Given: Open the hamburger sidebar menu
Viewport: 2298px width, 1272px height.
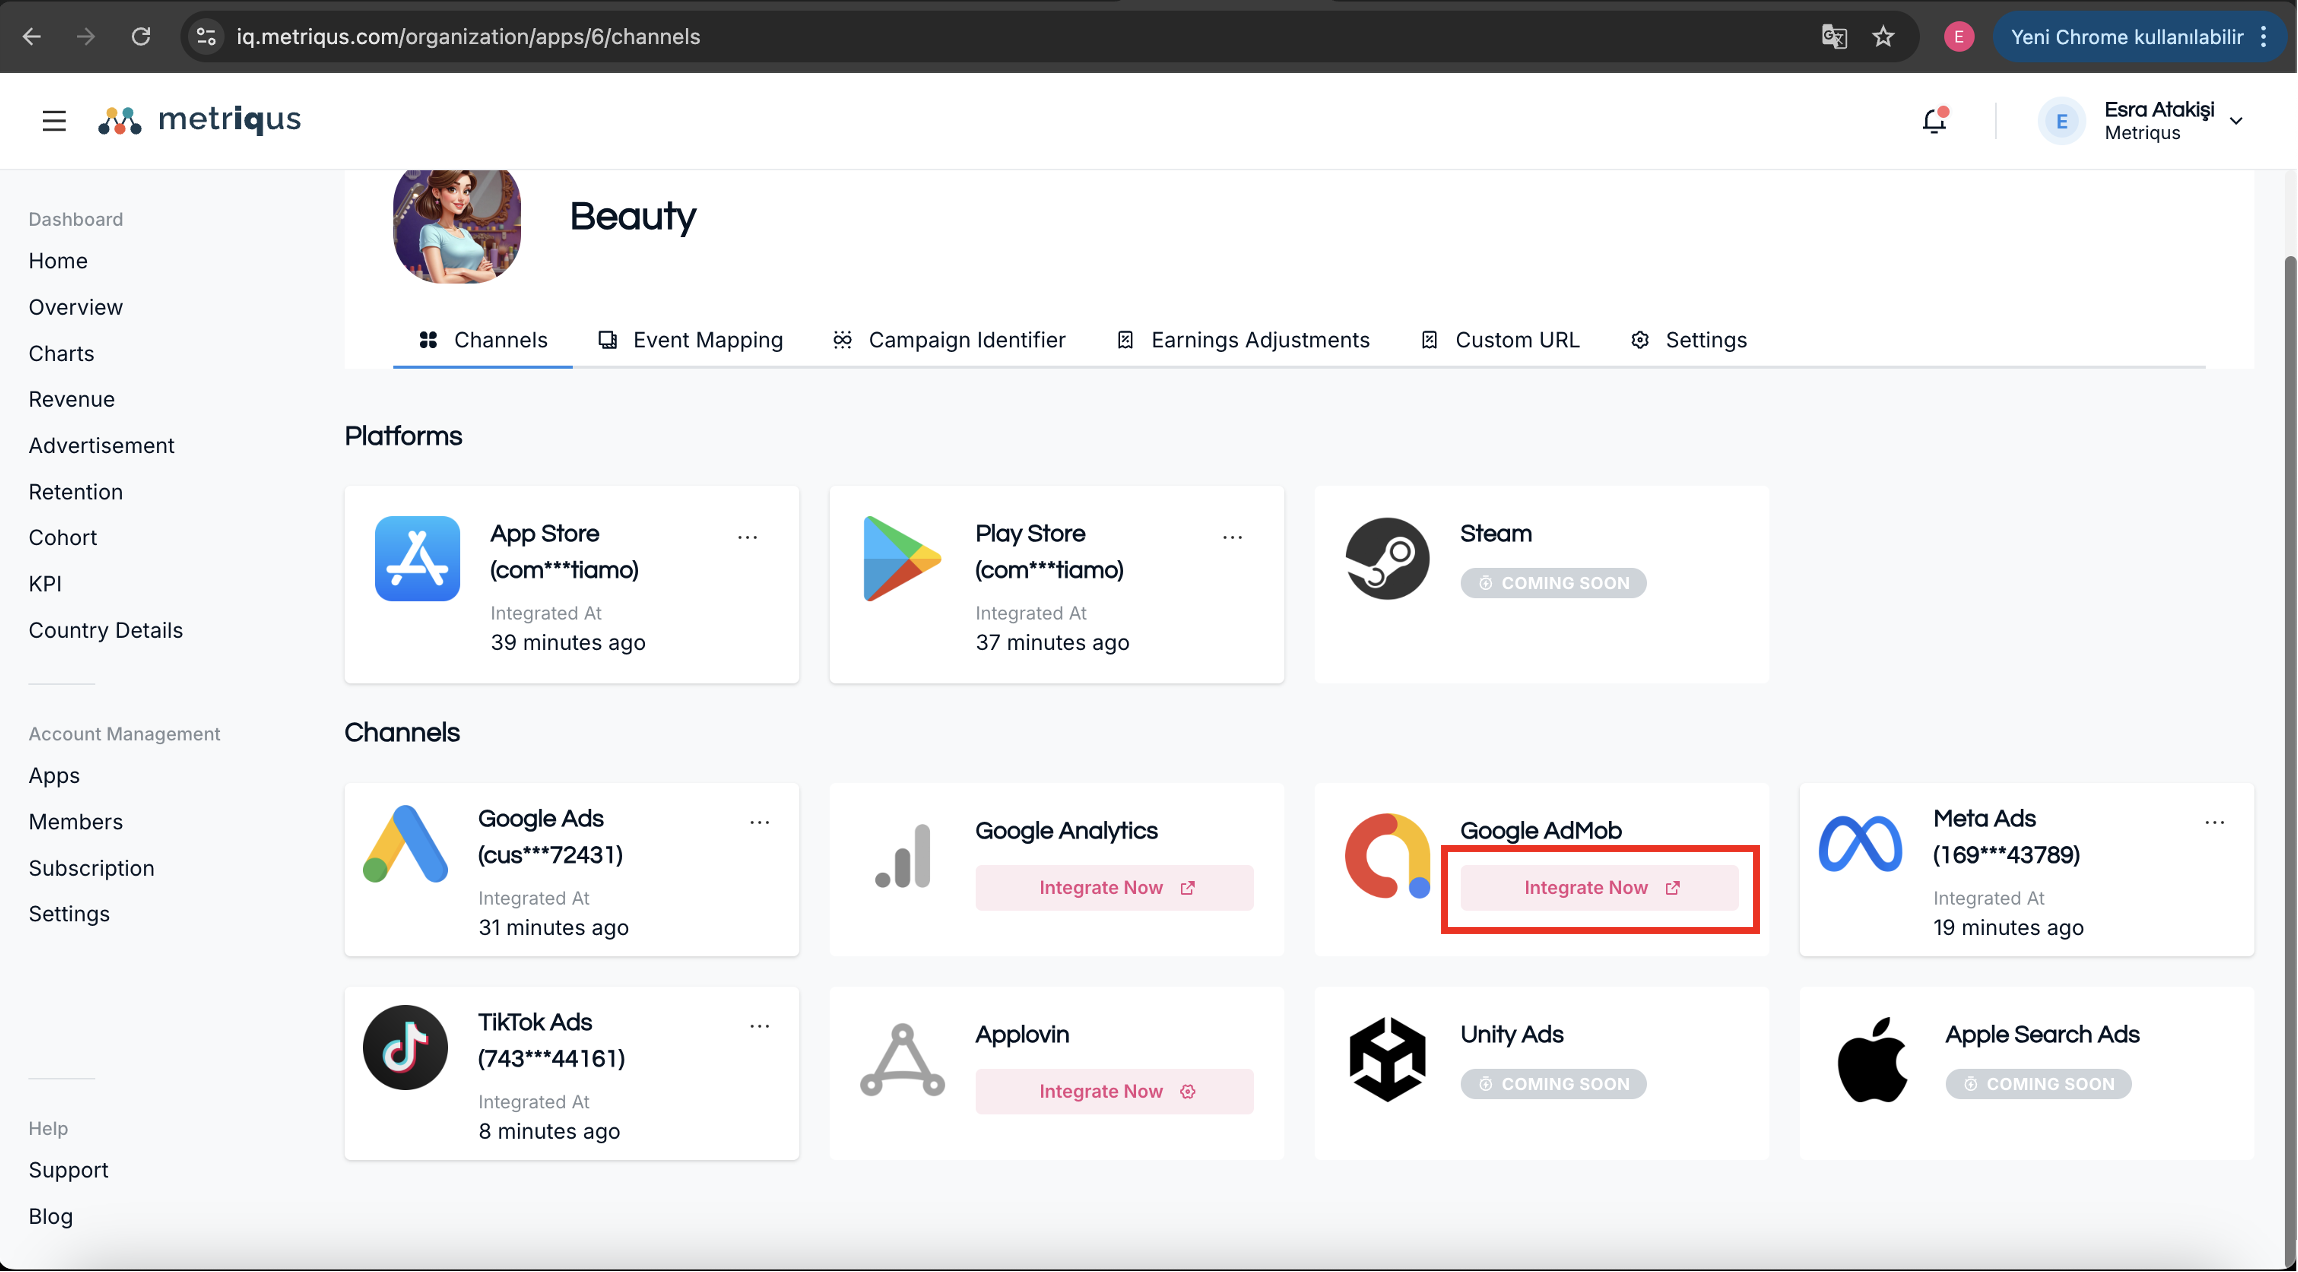Looking at the screenshot, I should (54, 121).
